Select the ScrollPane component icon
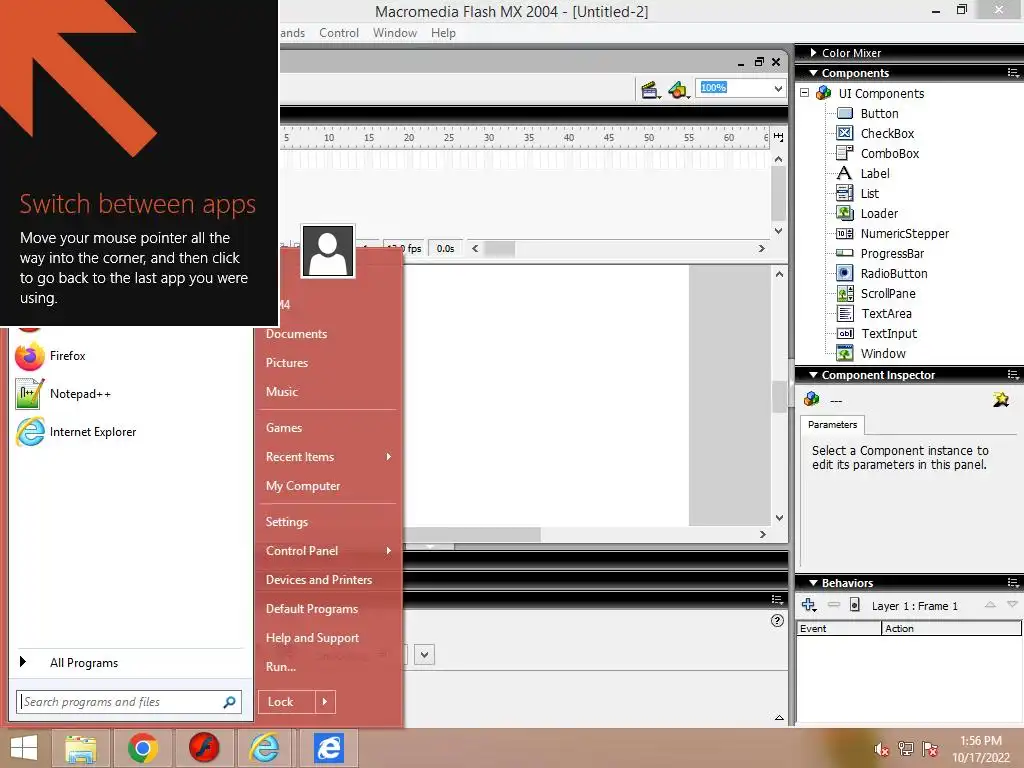This screenshot has height=768, width=1024. 844,293
